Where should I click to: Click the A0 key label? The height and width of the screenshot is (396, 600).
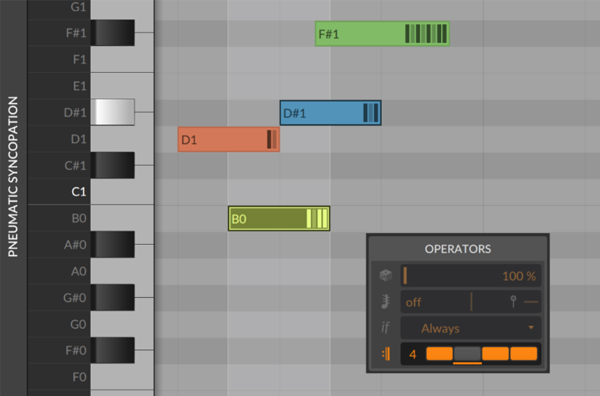(78, 271)
